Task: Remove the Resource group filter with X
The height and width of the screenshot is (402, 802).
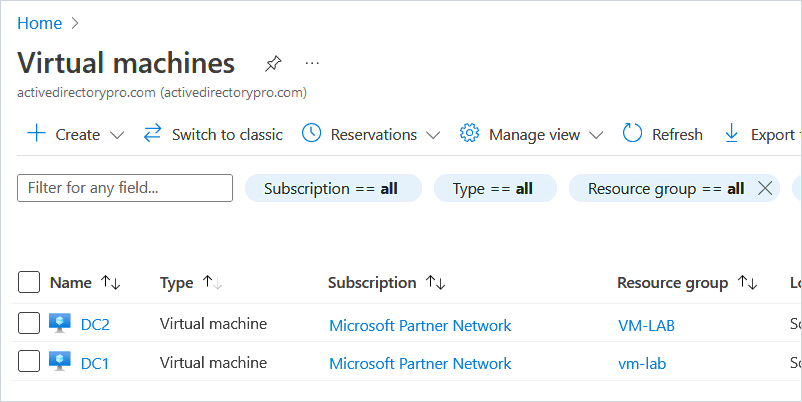Action: 765,188
